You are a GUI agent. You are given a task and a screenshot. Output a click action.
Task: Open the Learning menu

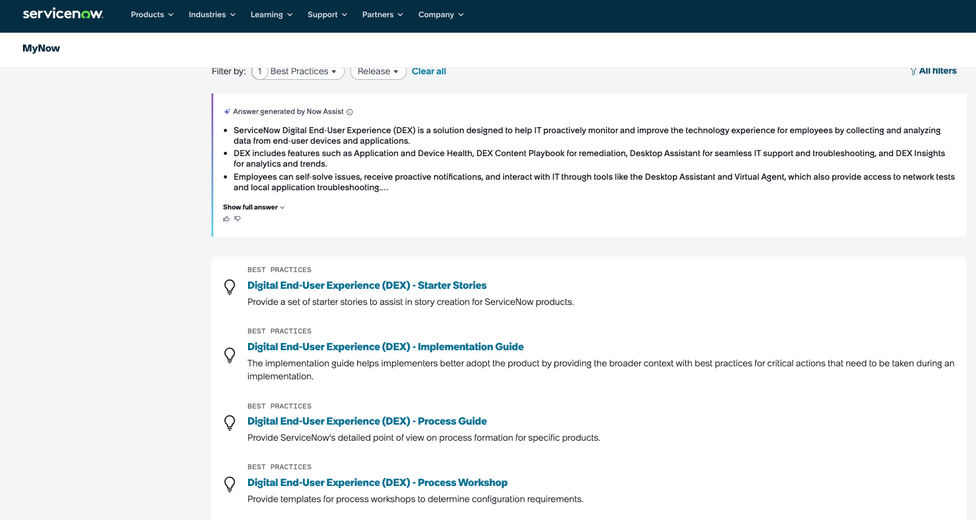tap(271, 14)
